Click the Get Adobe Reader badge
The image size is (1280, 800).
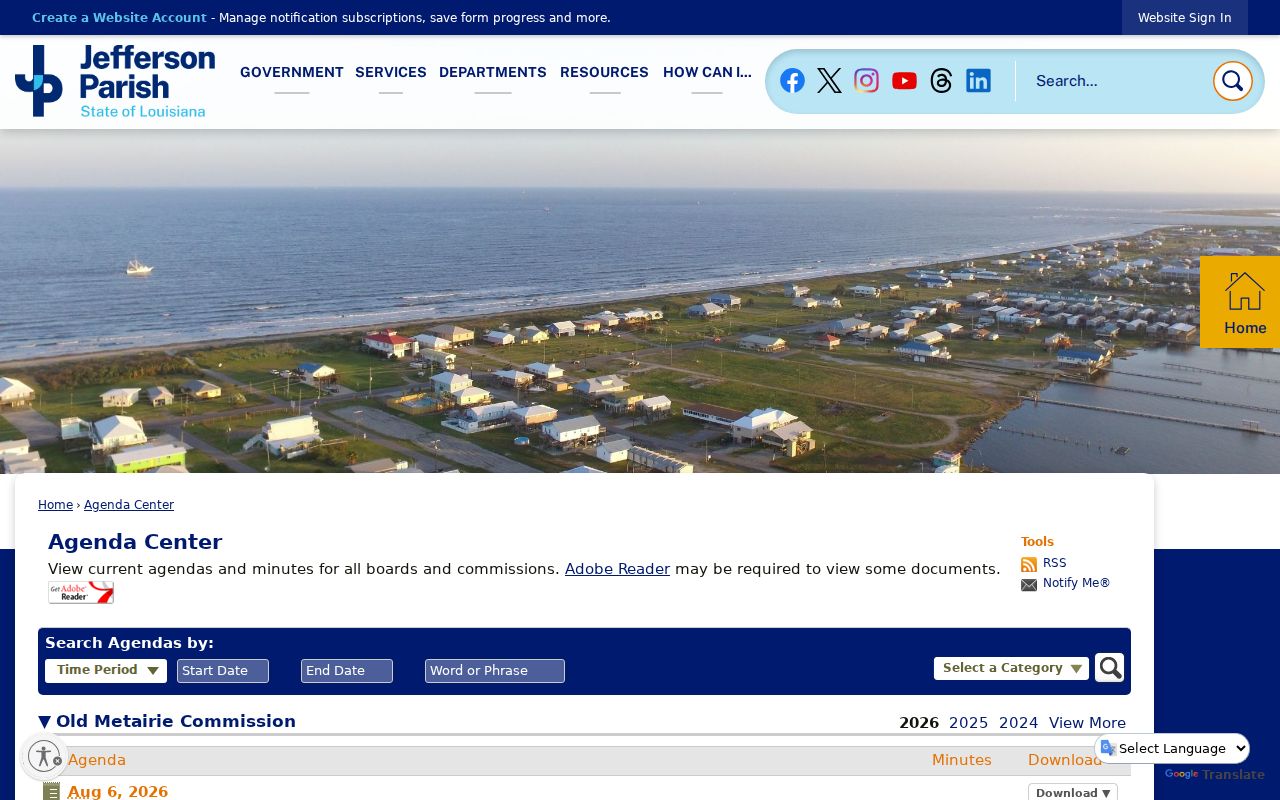[x=81, y=592]
